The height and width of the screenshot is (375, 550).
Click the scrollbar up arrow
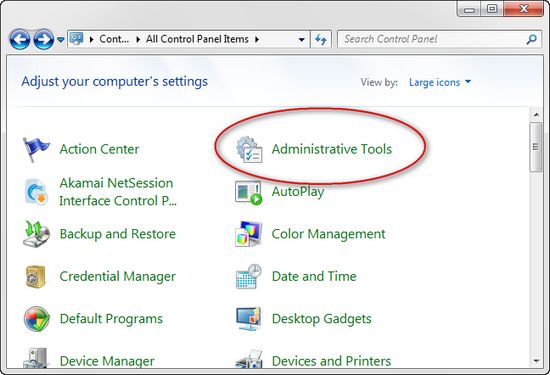pos(536,114)
